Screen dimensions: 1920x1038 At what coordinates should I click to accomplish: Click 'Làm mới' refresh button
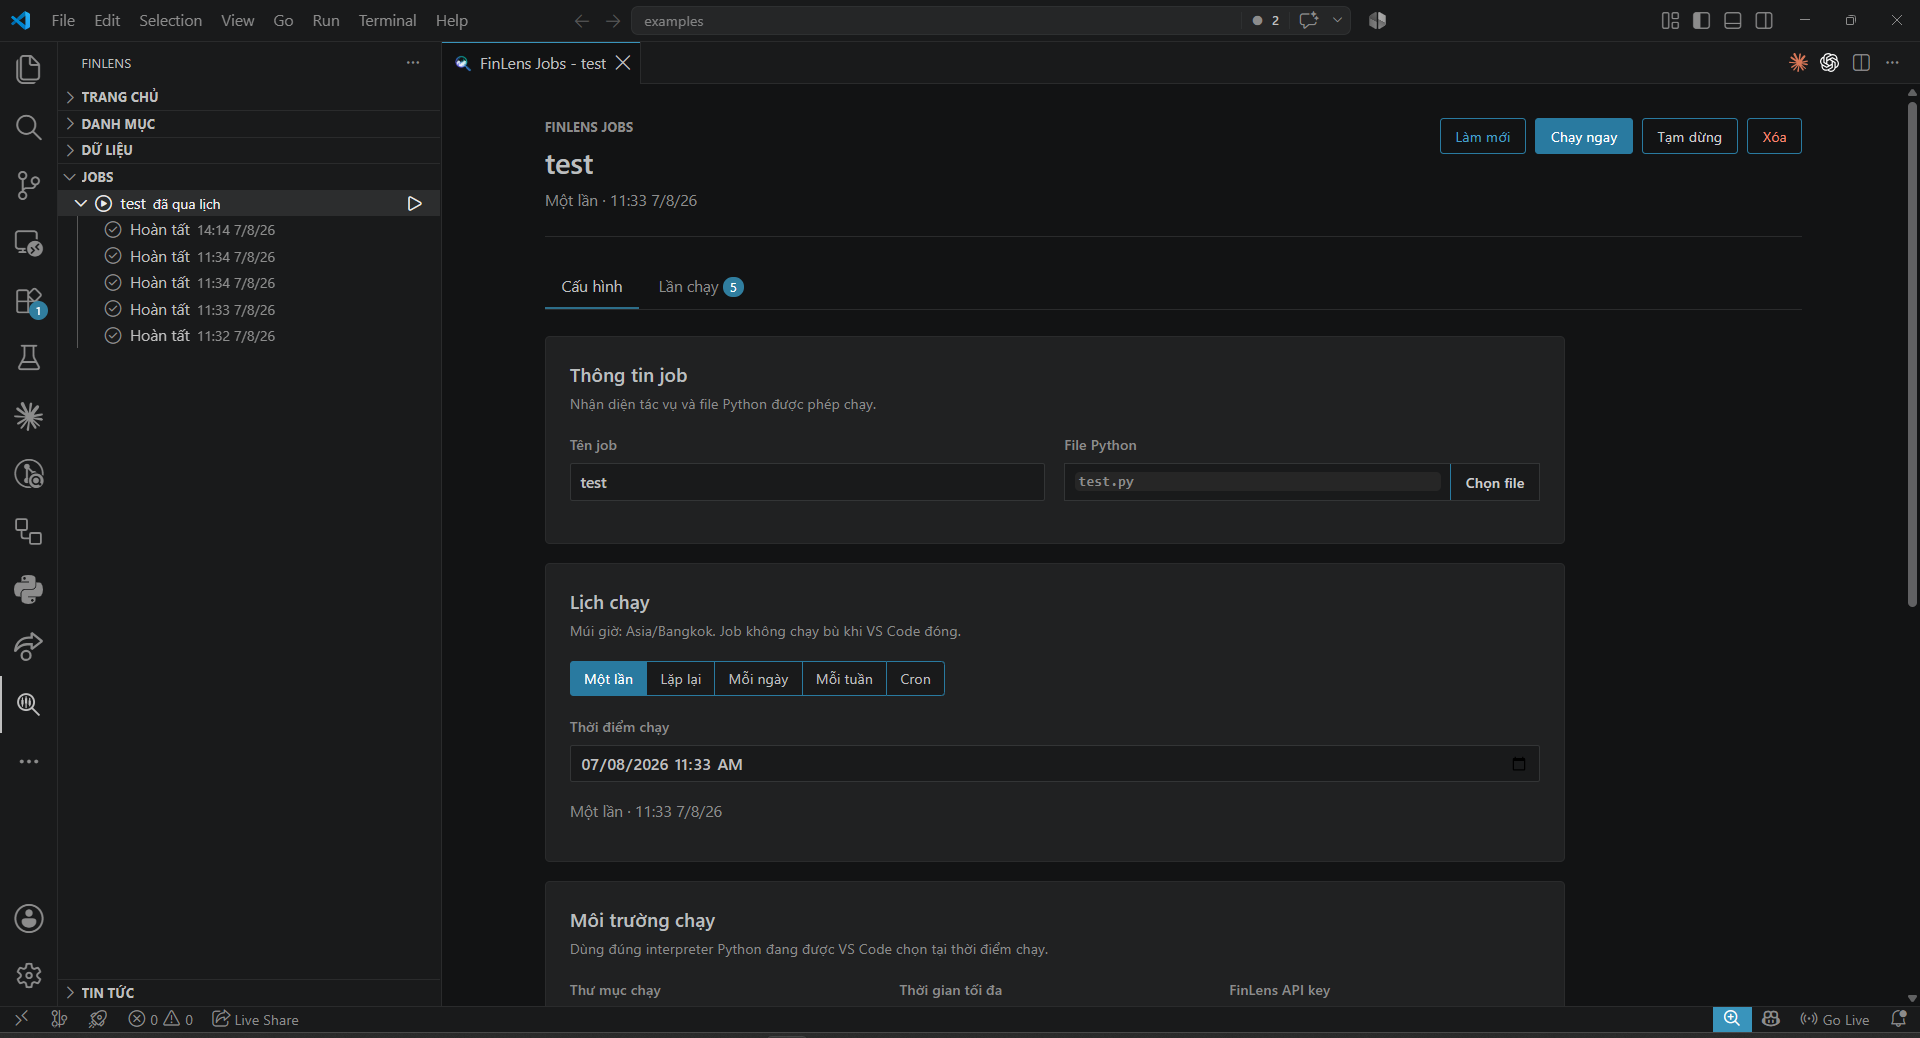1482,137
